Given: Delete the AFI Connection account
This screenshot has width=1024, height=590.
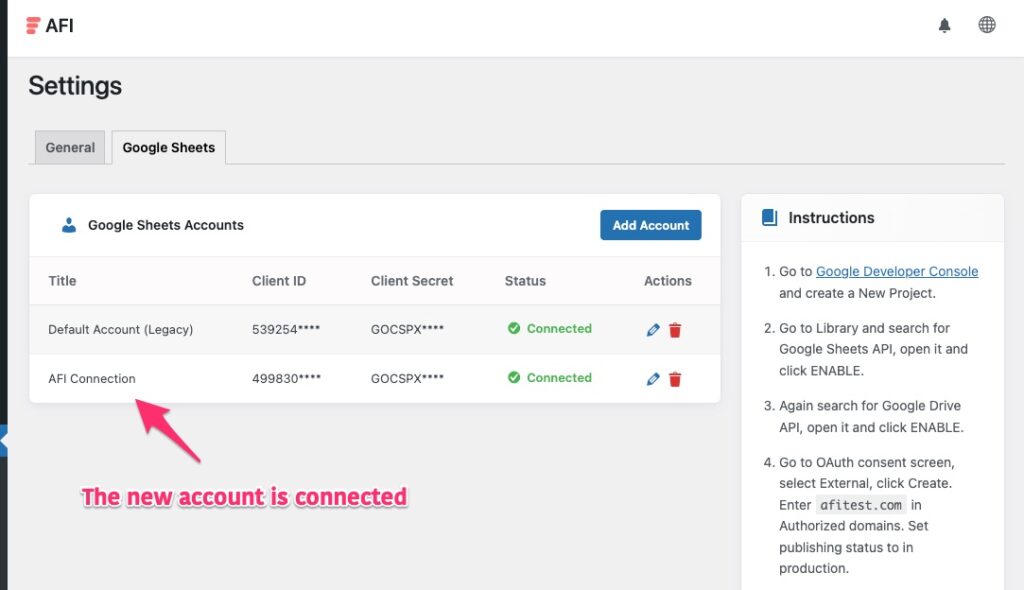Looking at the screenshot, I should 675,379.
